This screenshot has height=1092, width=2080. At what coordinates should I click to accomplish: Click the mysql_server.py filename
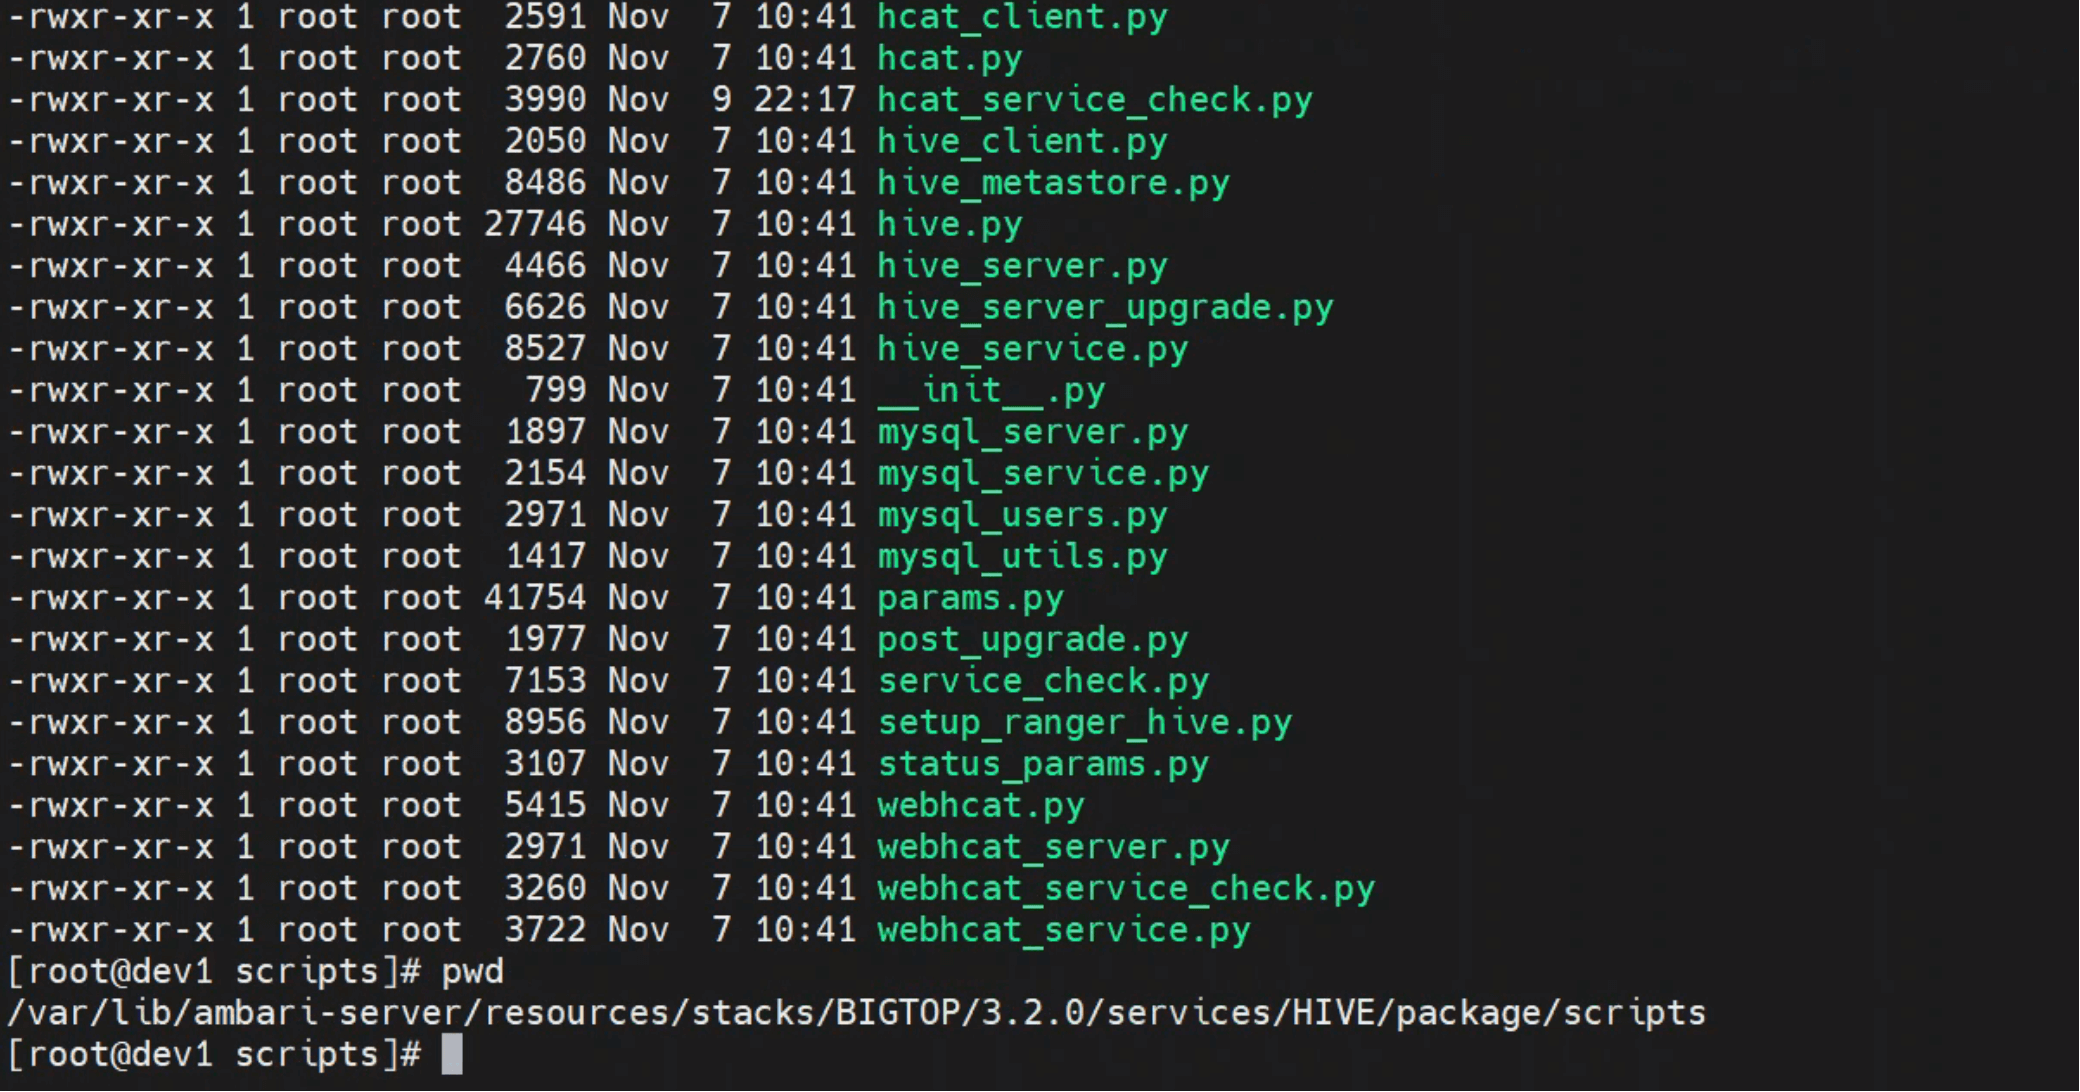click(x=1032, y=432)
